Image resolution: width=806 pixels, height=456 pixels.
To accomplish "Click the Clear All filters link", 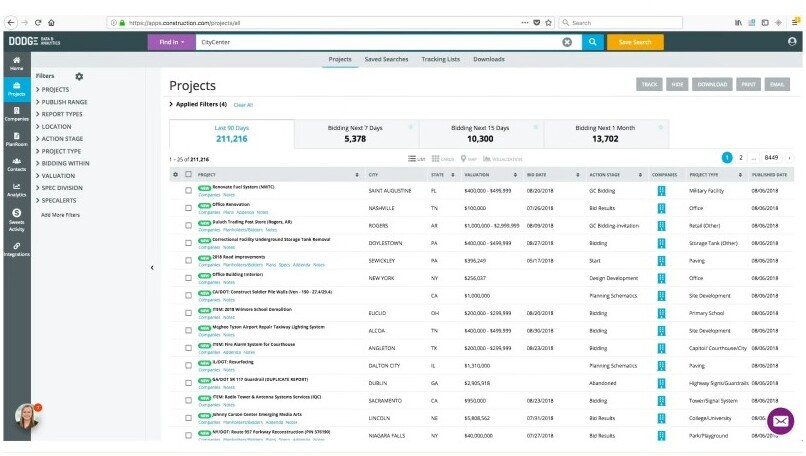I will click(243, 105).
